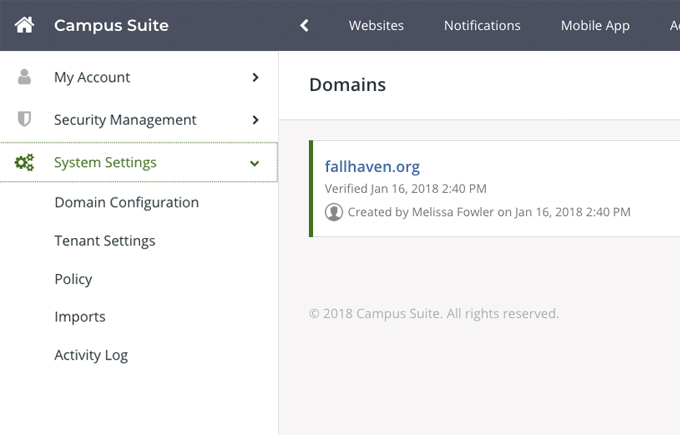Screen dimensions: 680x435
Task: Open the Imports page
Action: click(80, 317)
